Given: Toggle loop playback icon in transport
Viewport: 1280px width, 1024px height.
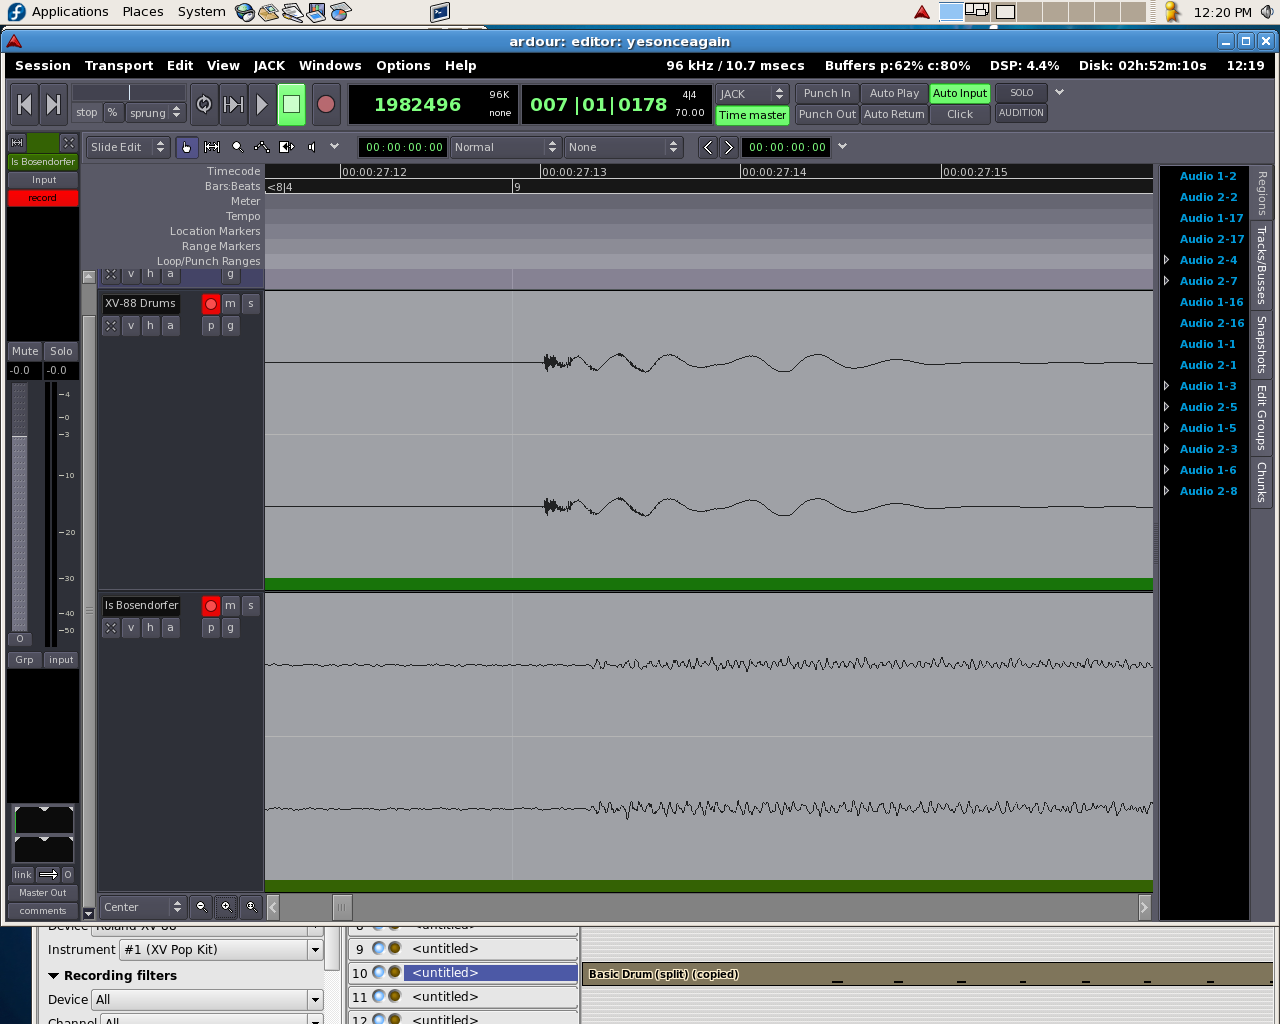Looking at the screenshot, I should [x=204, y=104].
